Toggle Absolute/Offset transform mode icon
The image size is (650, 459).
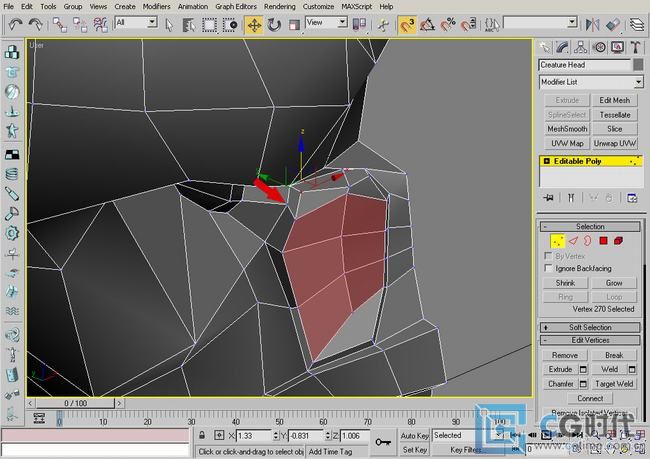219,435
